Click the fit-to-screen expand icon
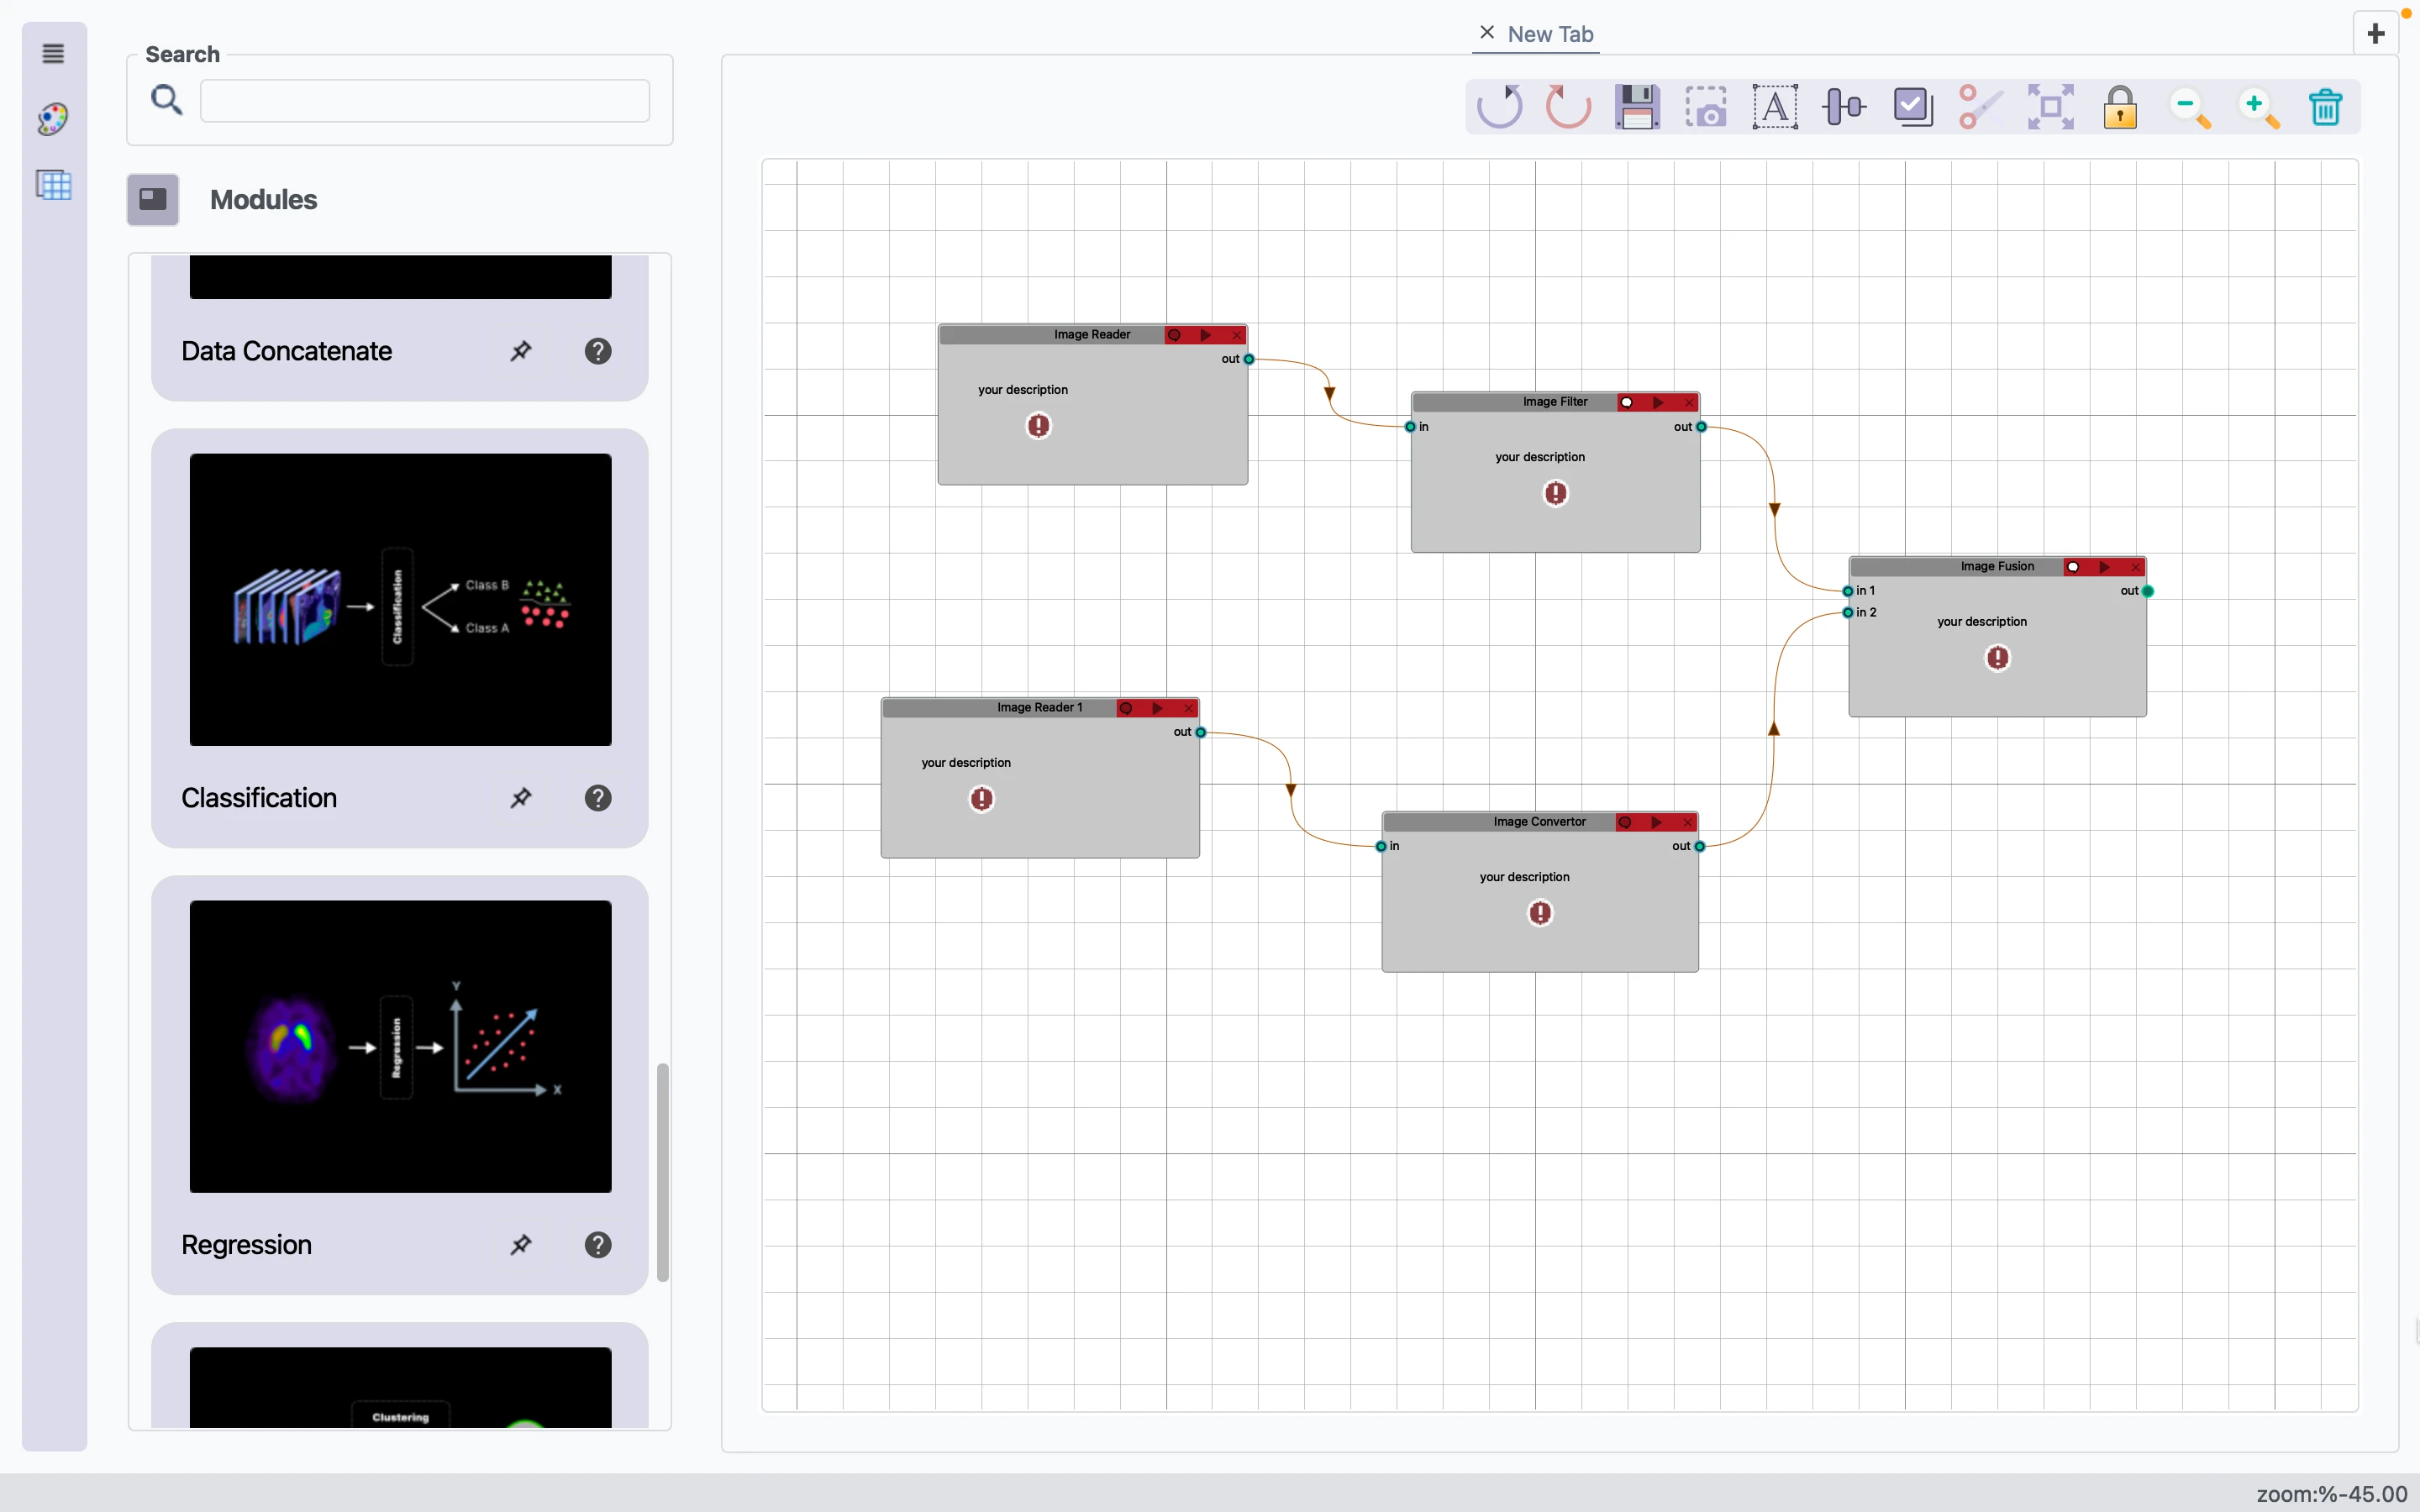This screenshot has height=1512, width=2420. (x=2050, y=107)
